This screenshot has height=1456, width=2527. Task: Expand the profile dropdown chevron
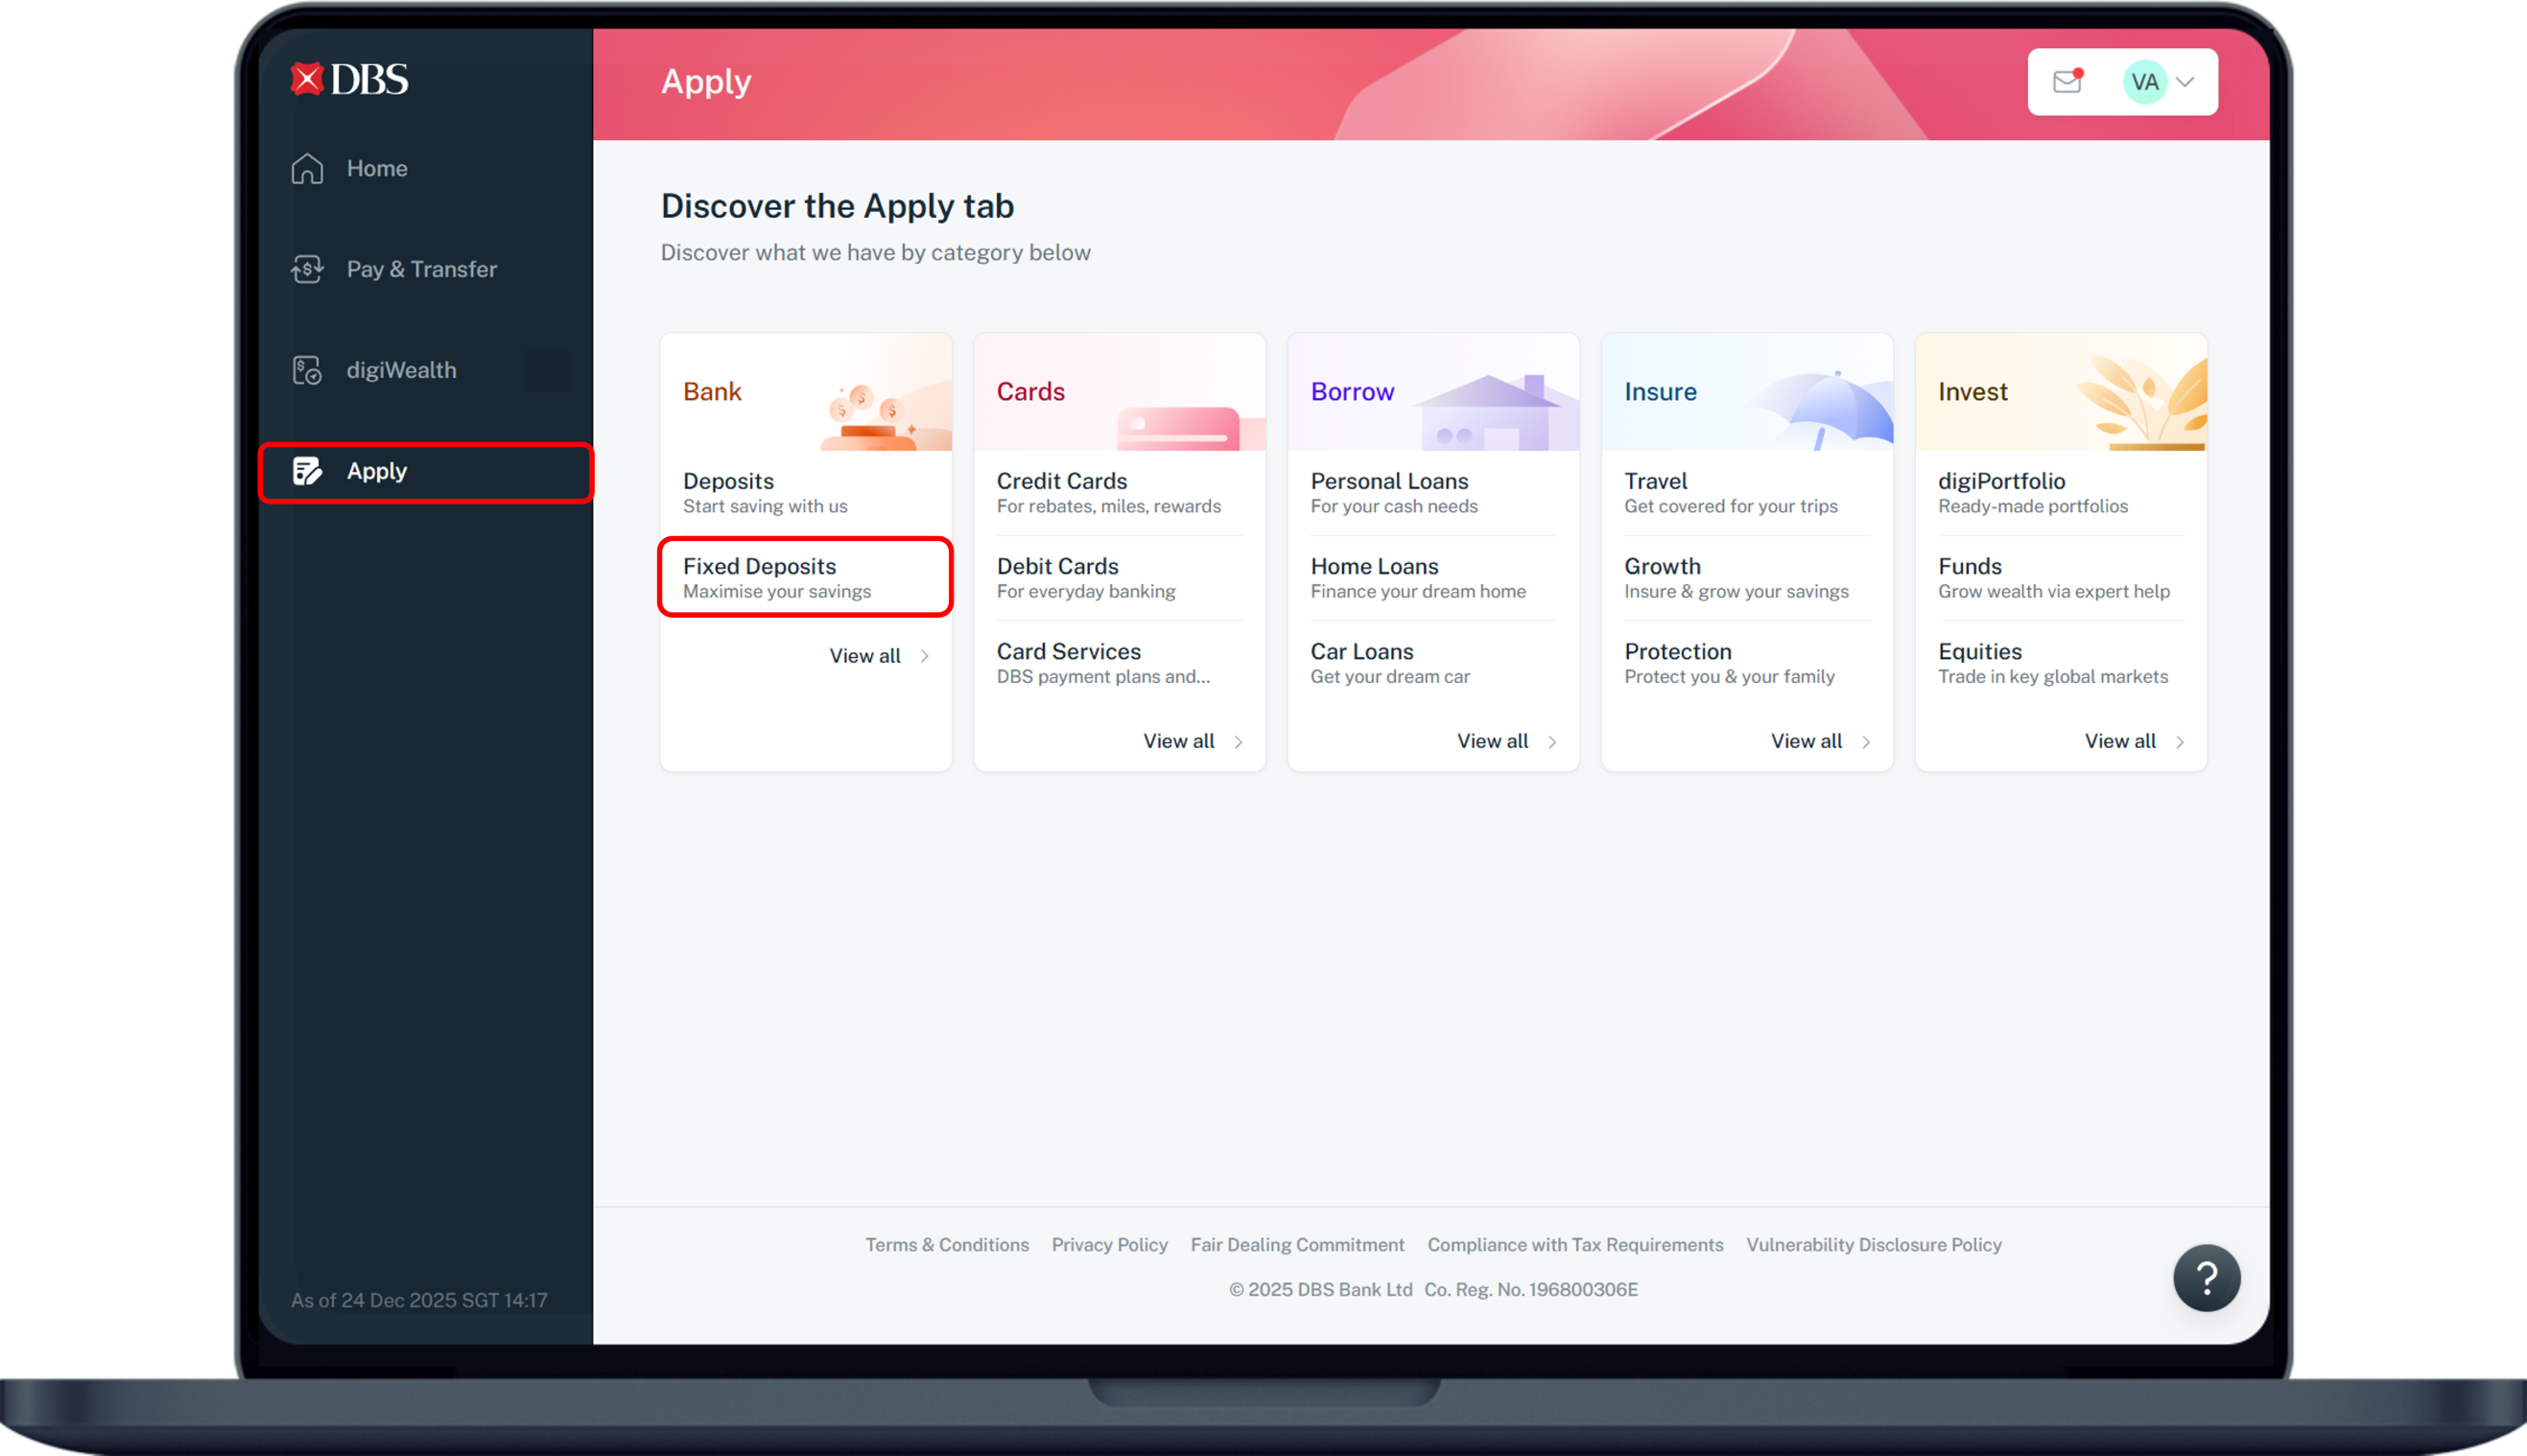click(2186, 82)
